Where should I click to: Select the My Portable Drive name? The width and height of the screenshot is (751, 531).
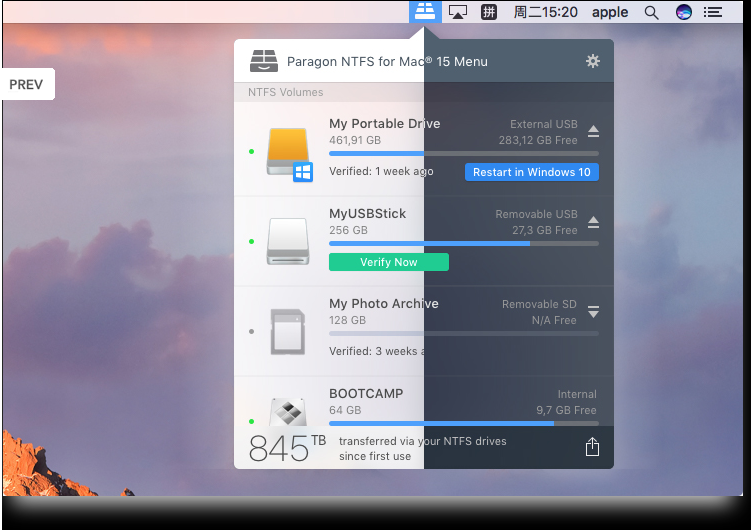385,124
